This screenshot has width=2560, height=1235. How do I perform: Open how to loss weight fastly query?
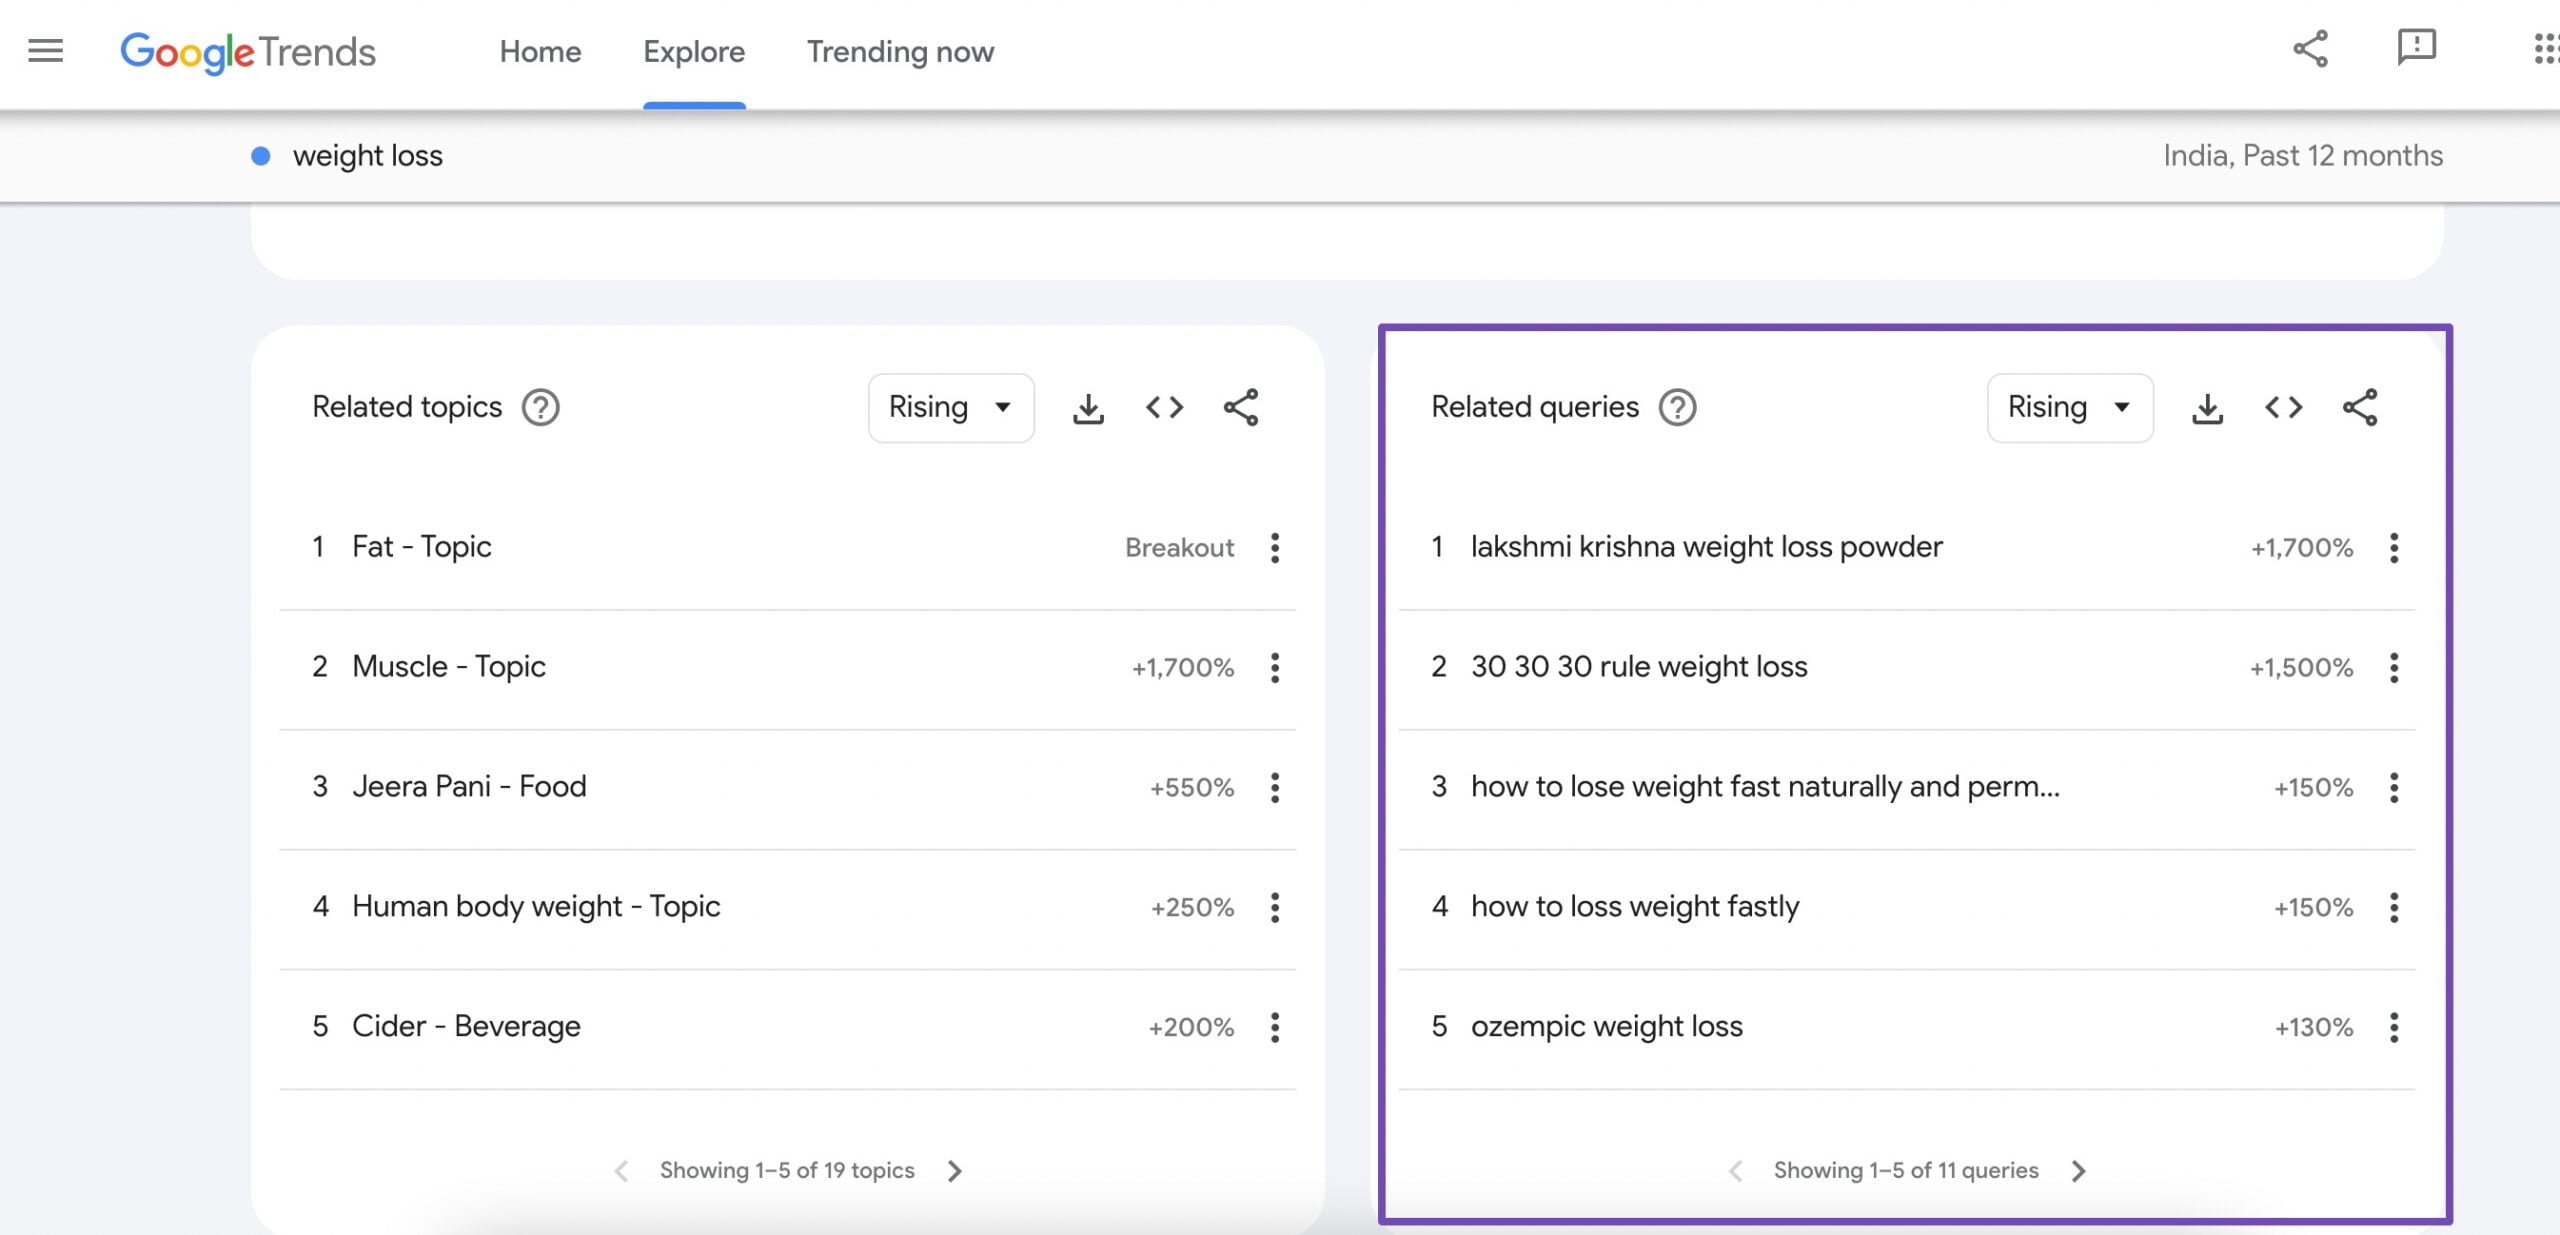tap(1635, 907)
